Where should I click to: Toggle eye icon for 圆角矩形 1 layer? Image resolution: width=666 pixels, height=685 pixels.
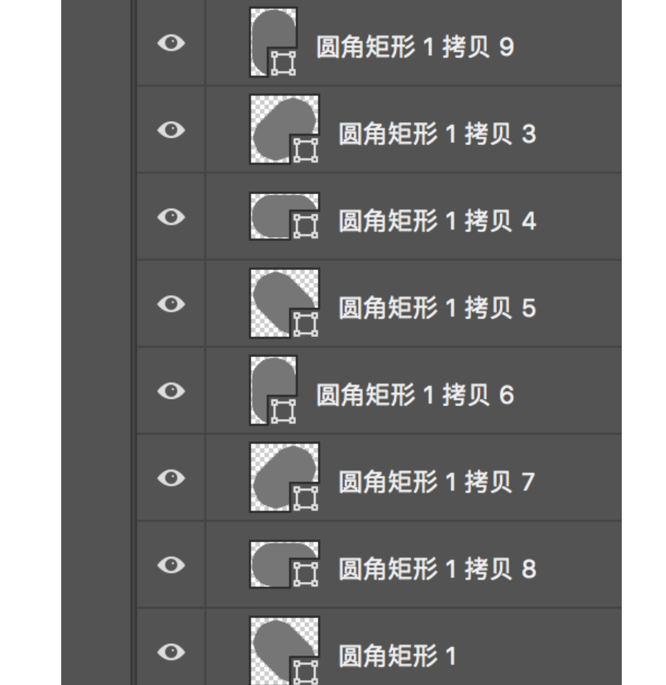[x=172, y=652]
